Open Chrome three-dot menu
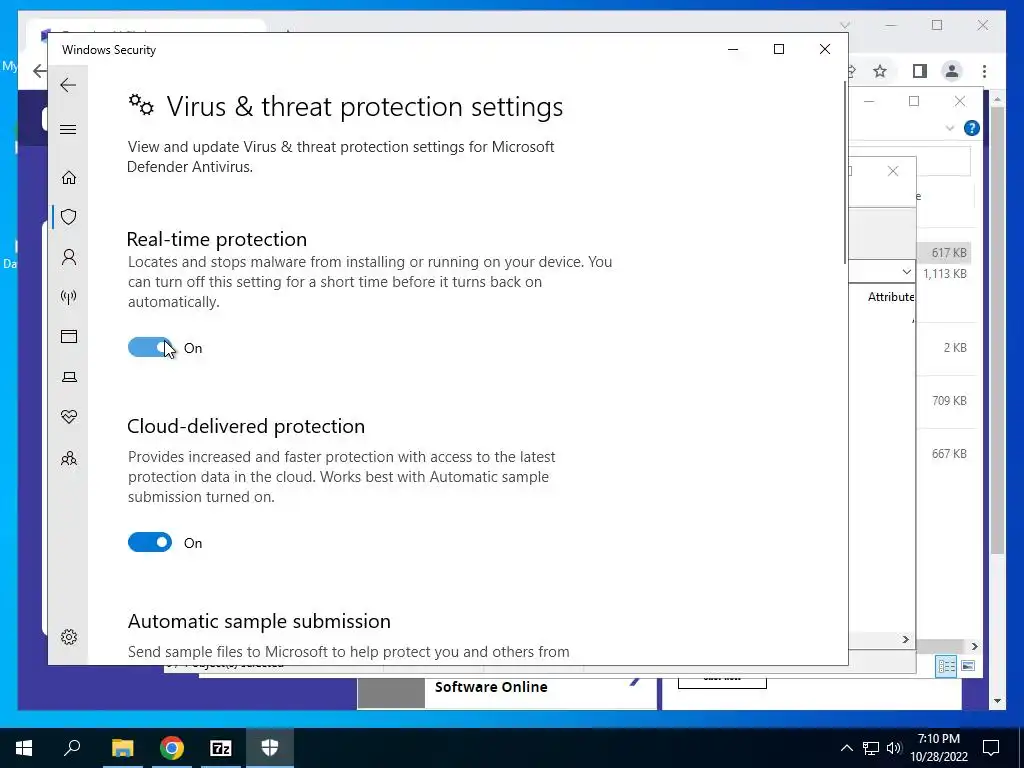1024x768 pixels. (984, 71)
